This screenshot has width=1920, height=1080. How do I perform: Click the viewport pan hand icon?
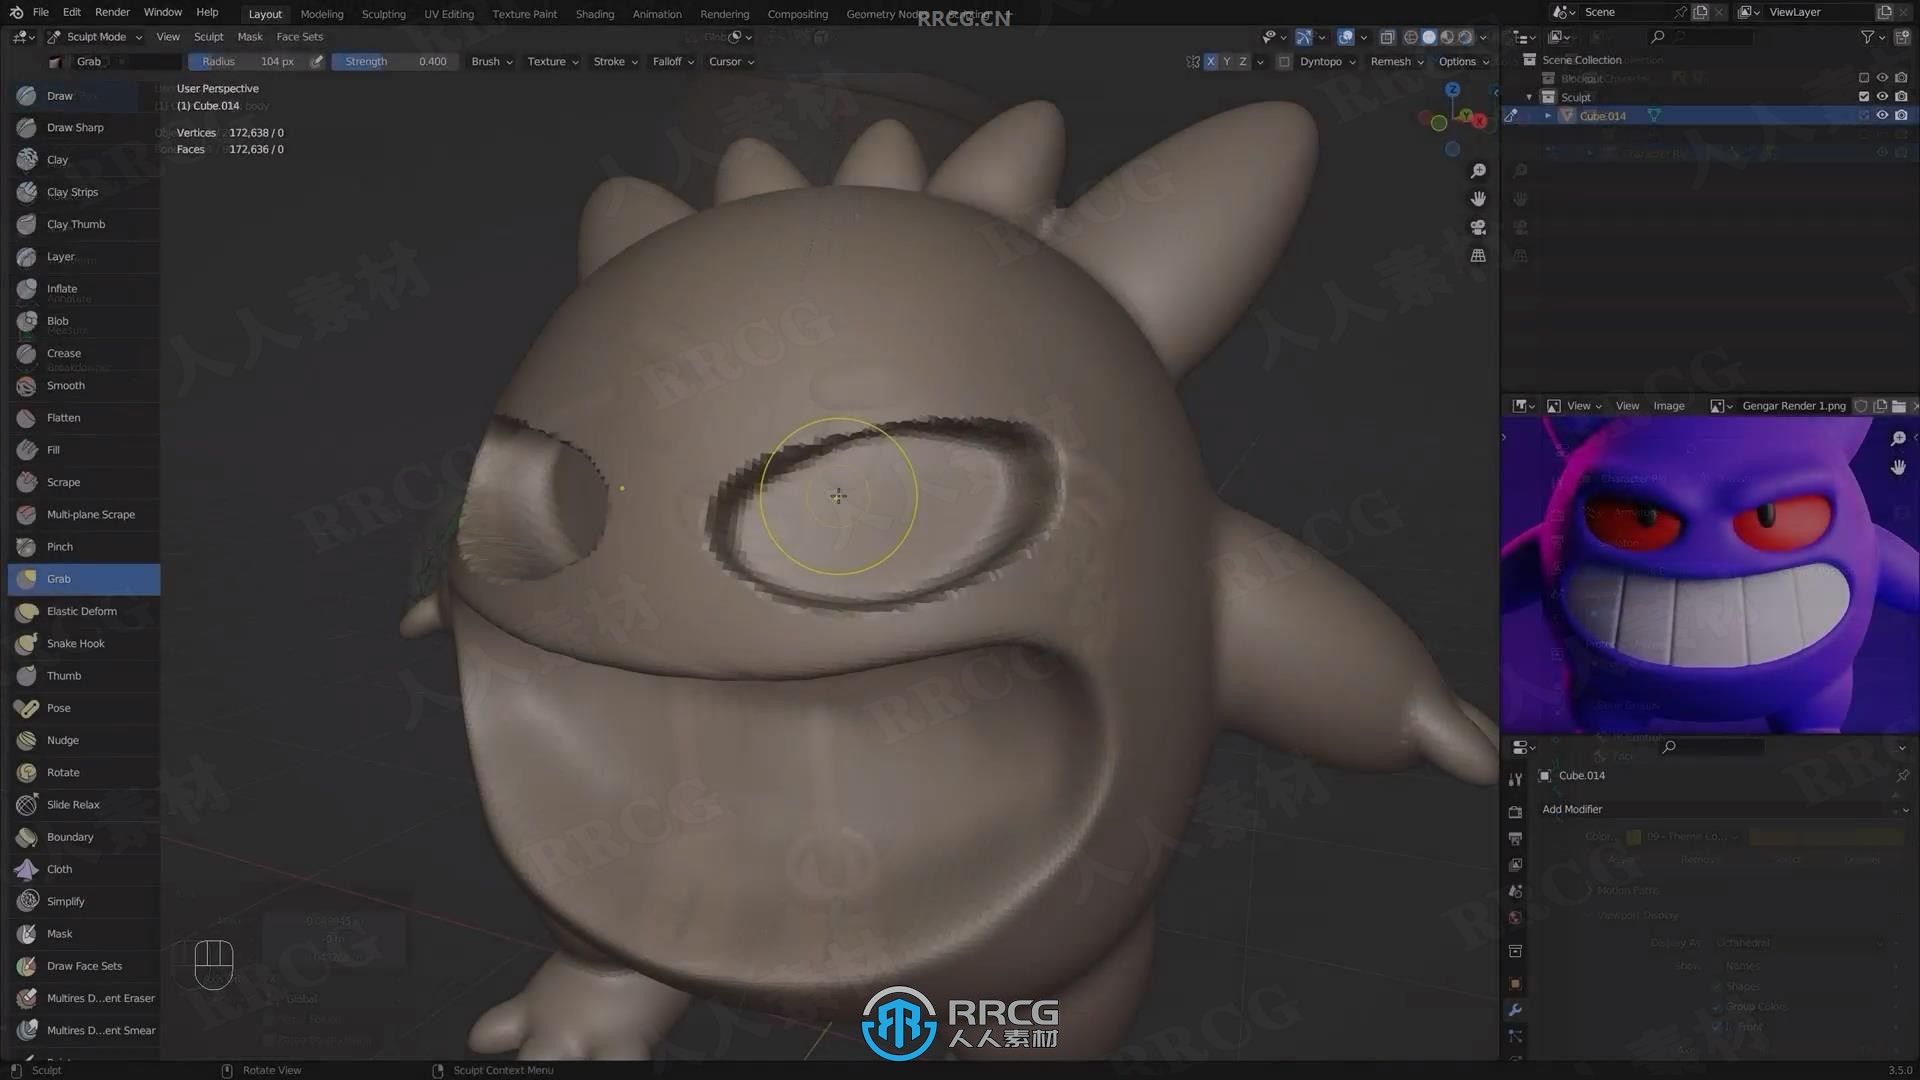(1478, 199)
